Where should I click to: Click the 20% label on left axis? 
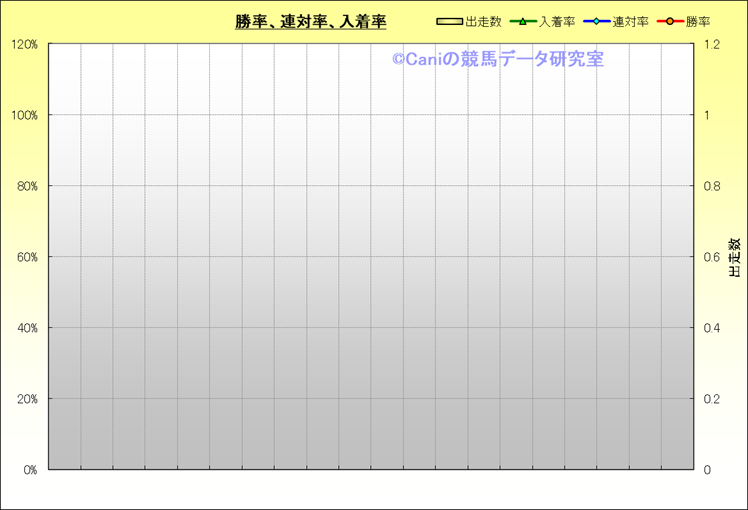click(x=27, y=399)
